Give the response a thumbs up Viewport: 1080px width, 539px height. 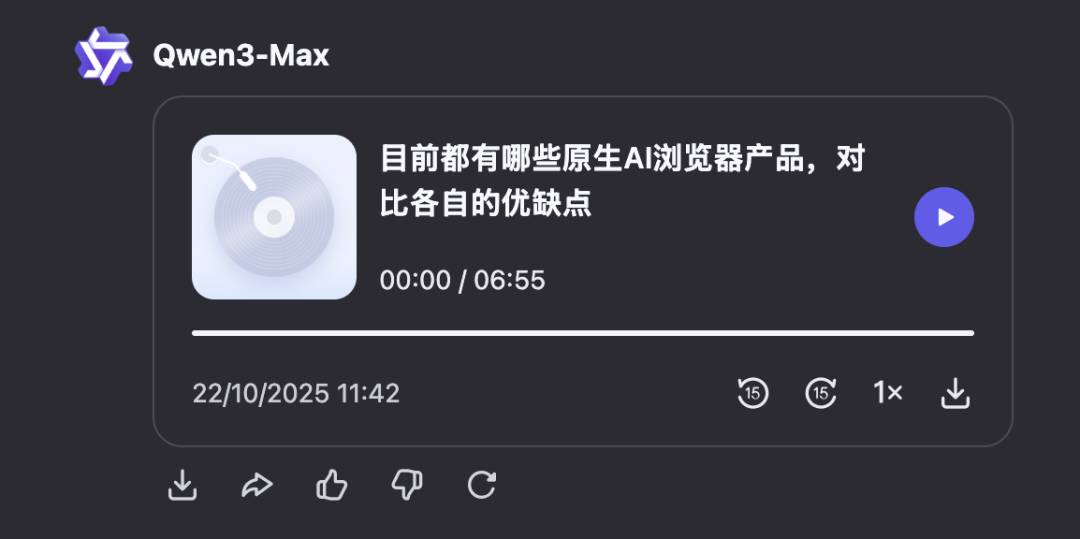332,485
